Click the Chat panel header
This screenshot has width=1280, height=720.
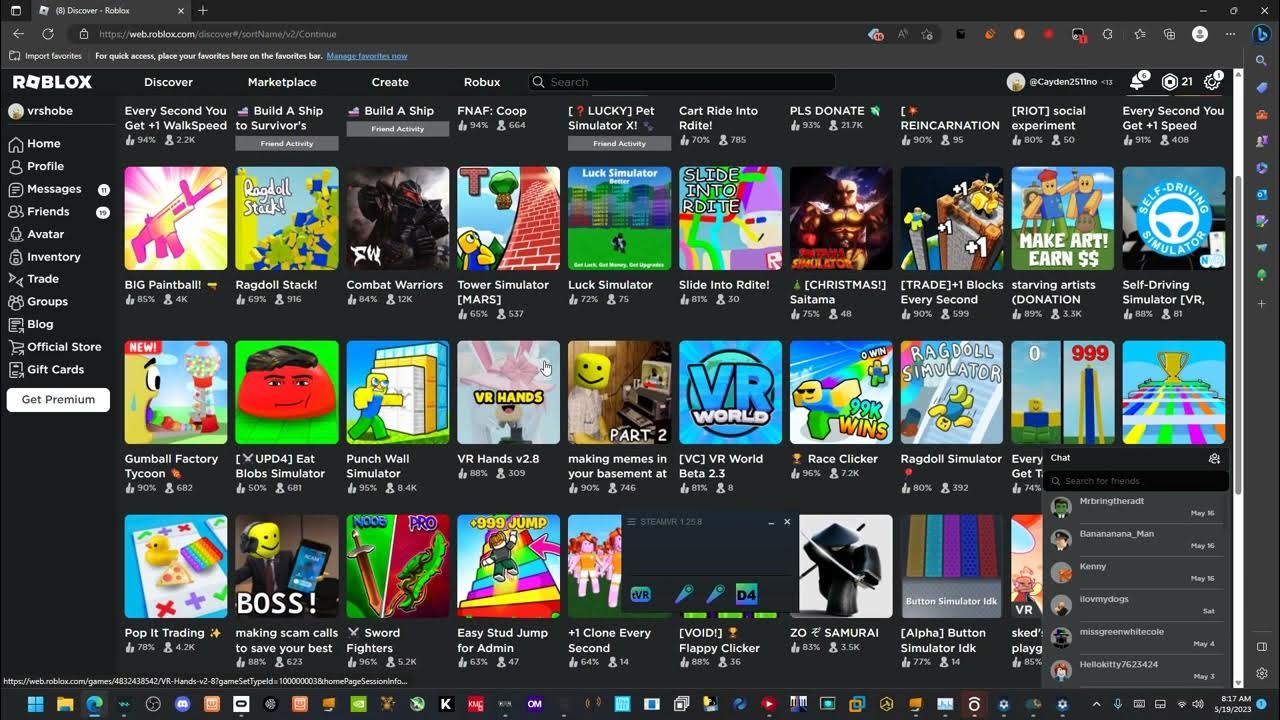pos(1136,458)
